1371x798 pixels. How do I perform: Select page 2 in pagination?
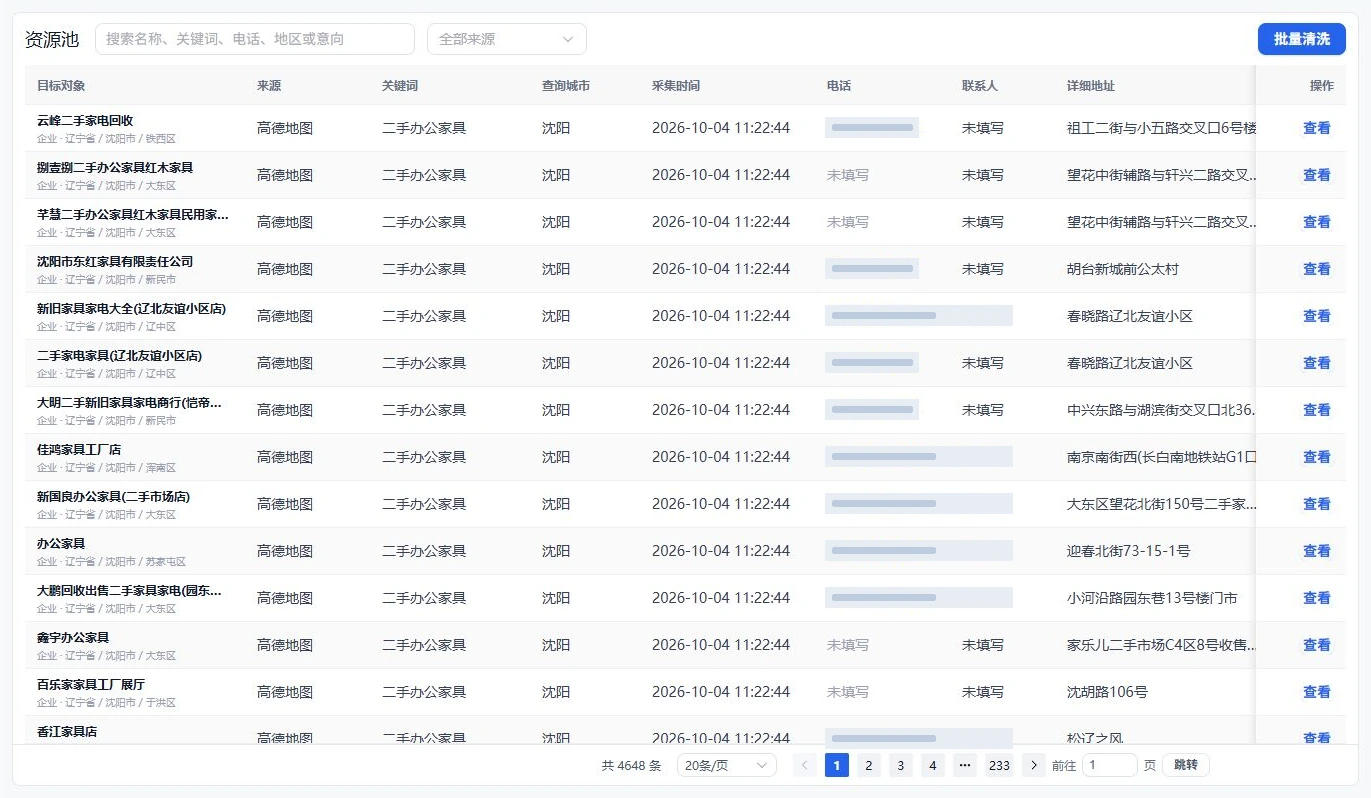869,765
